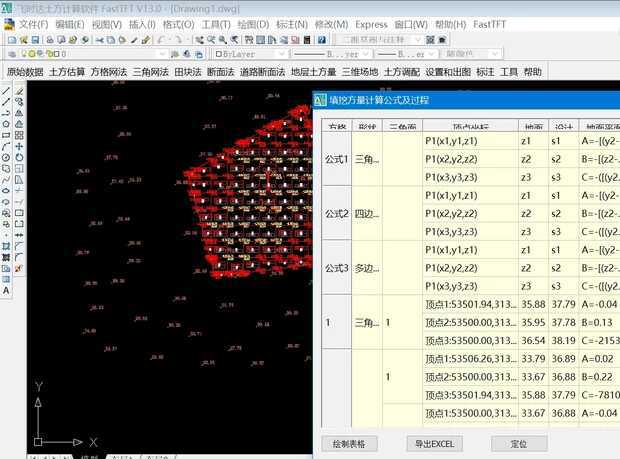The height and width of the screenshot is (459, 620).
Task: Select the A=0.02 cell
Action: [x=599, y=359]
